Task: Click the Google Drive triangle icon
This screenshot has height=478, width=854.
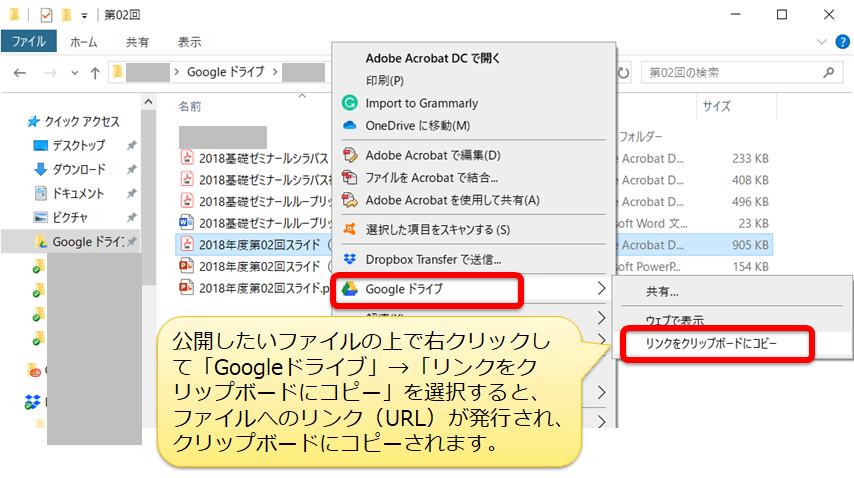Action: (350, 289)
